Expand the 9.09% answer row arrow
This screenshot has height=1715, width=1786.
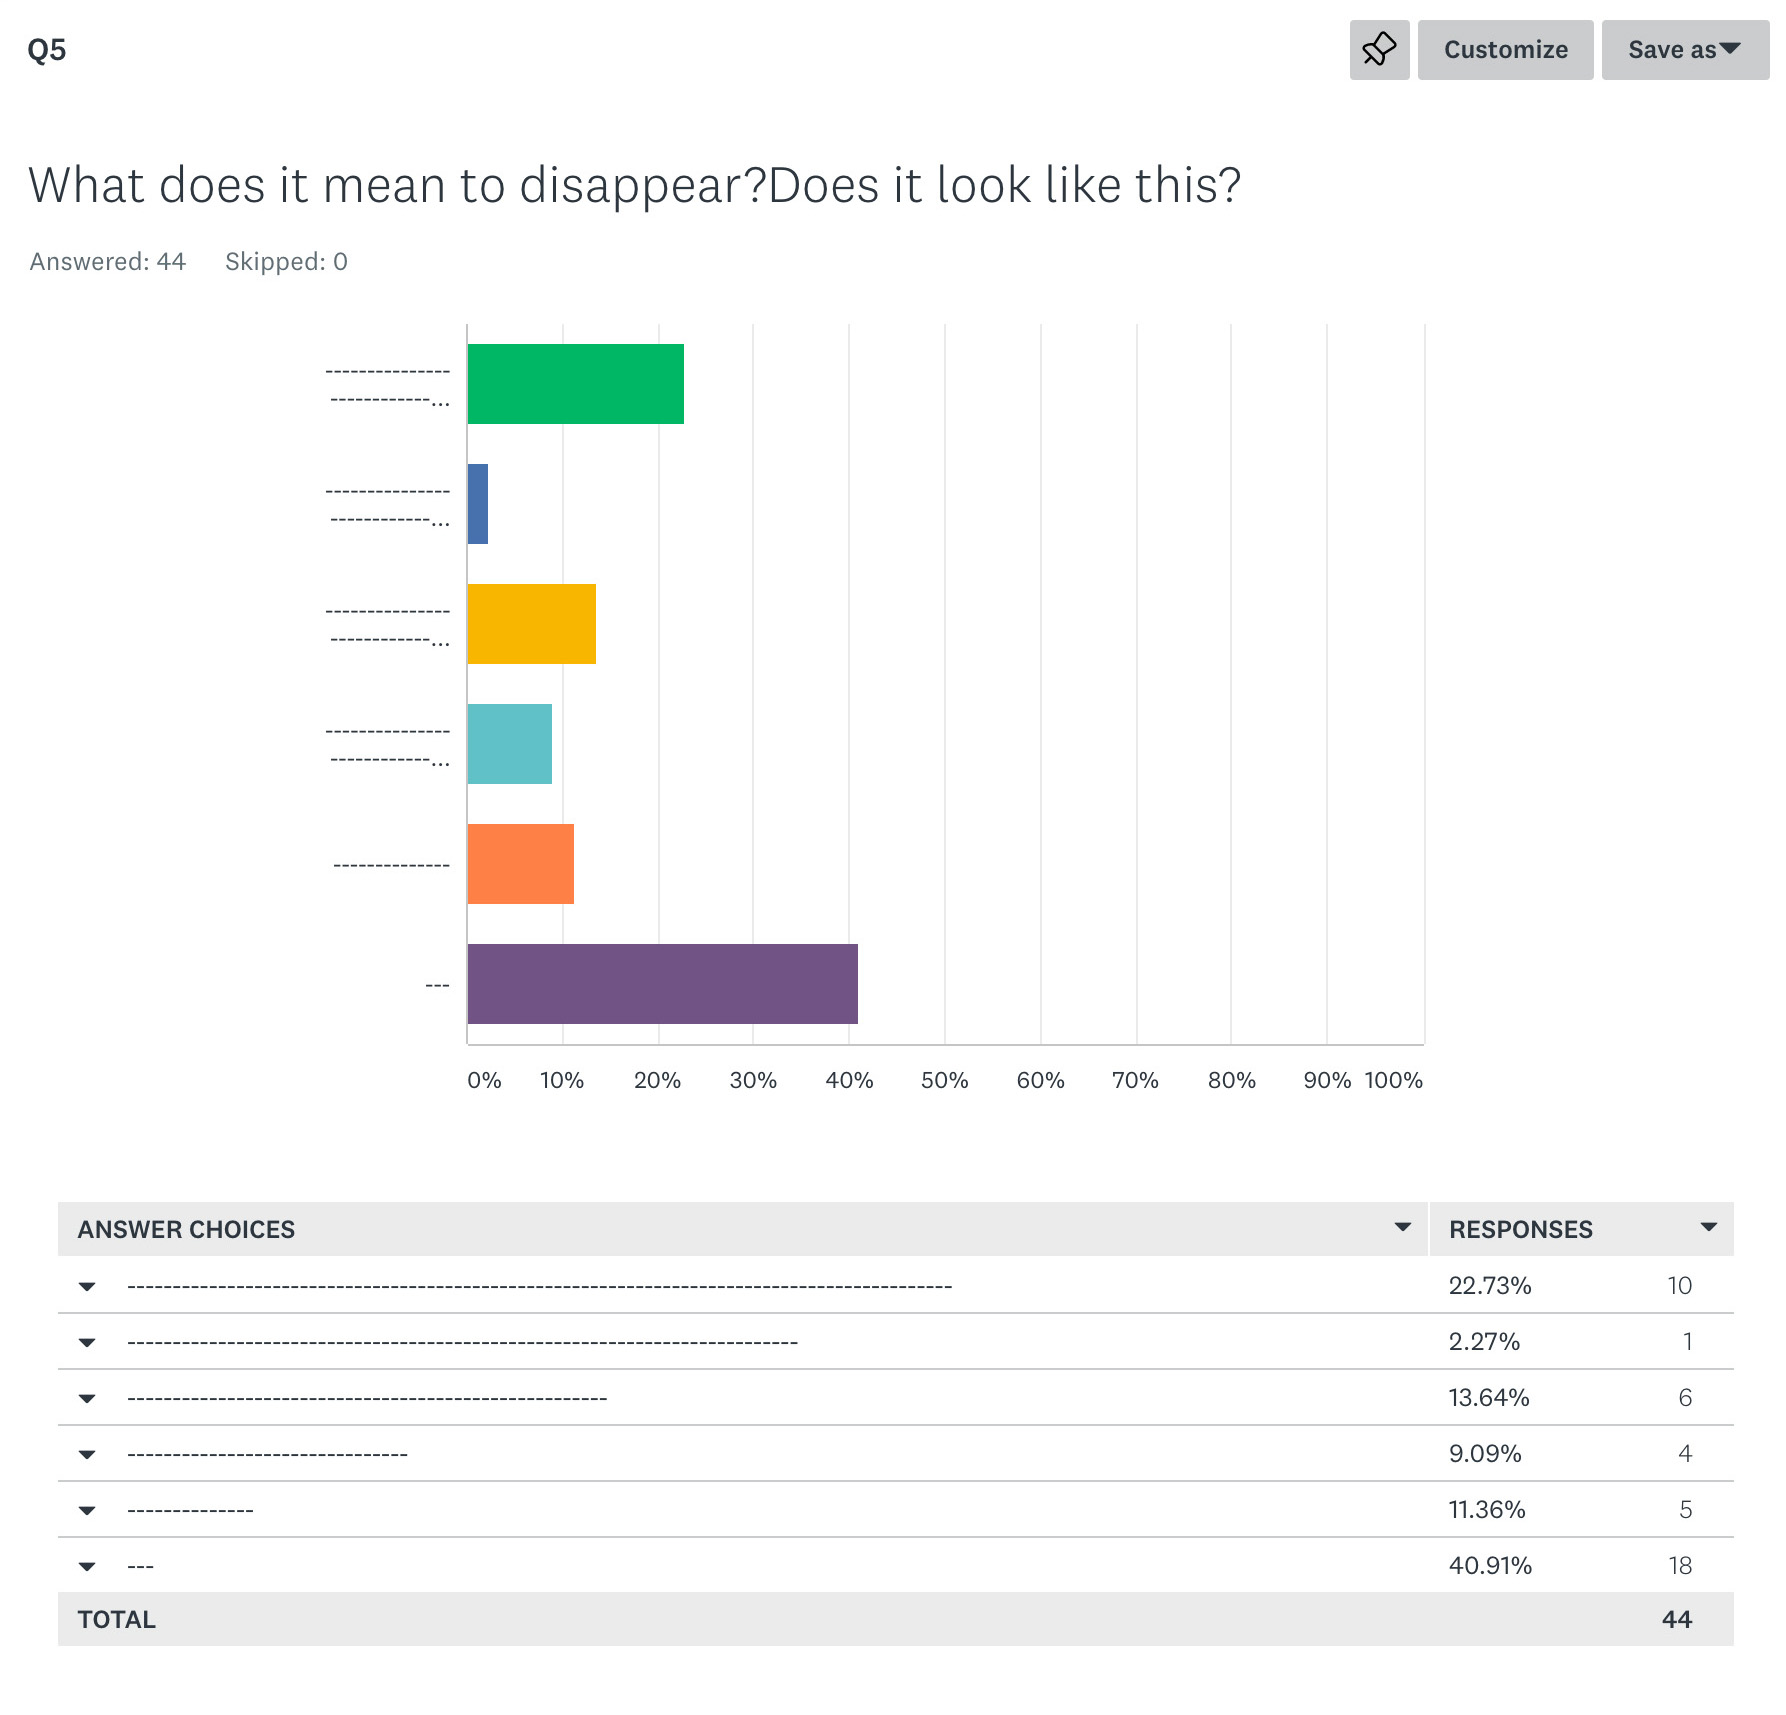coord(87,1455)
